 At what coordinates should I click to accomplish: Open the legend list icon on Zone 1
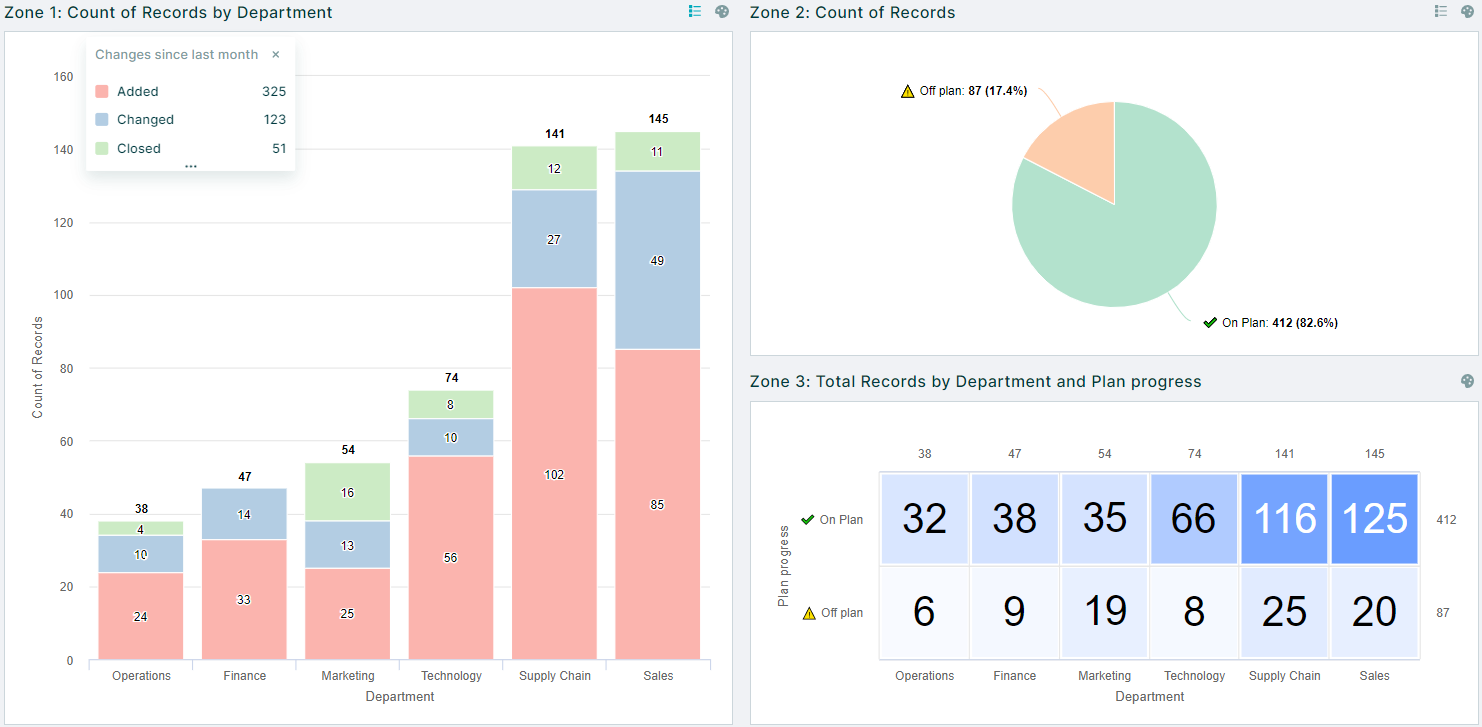[694, 12]
